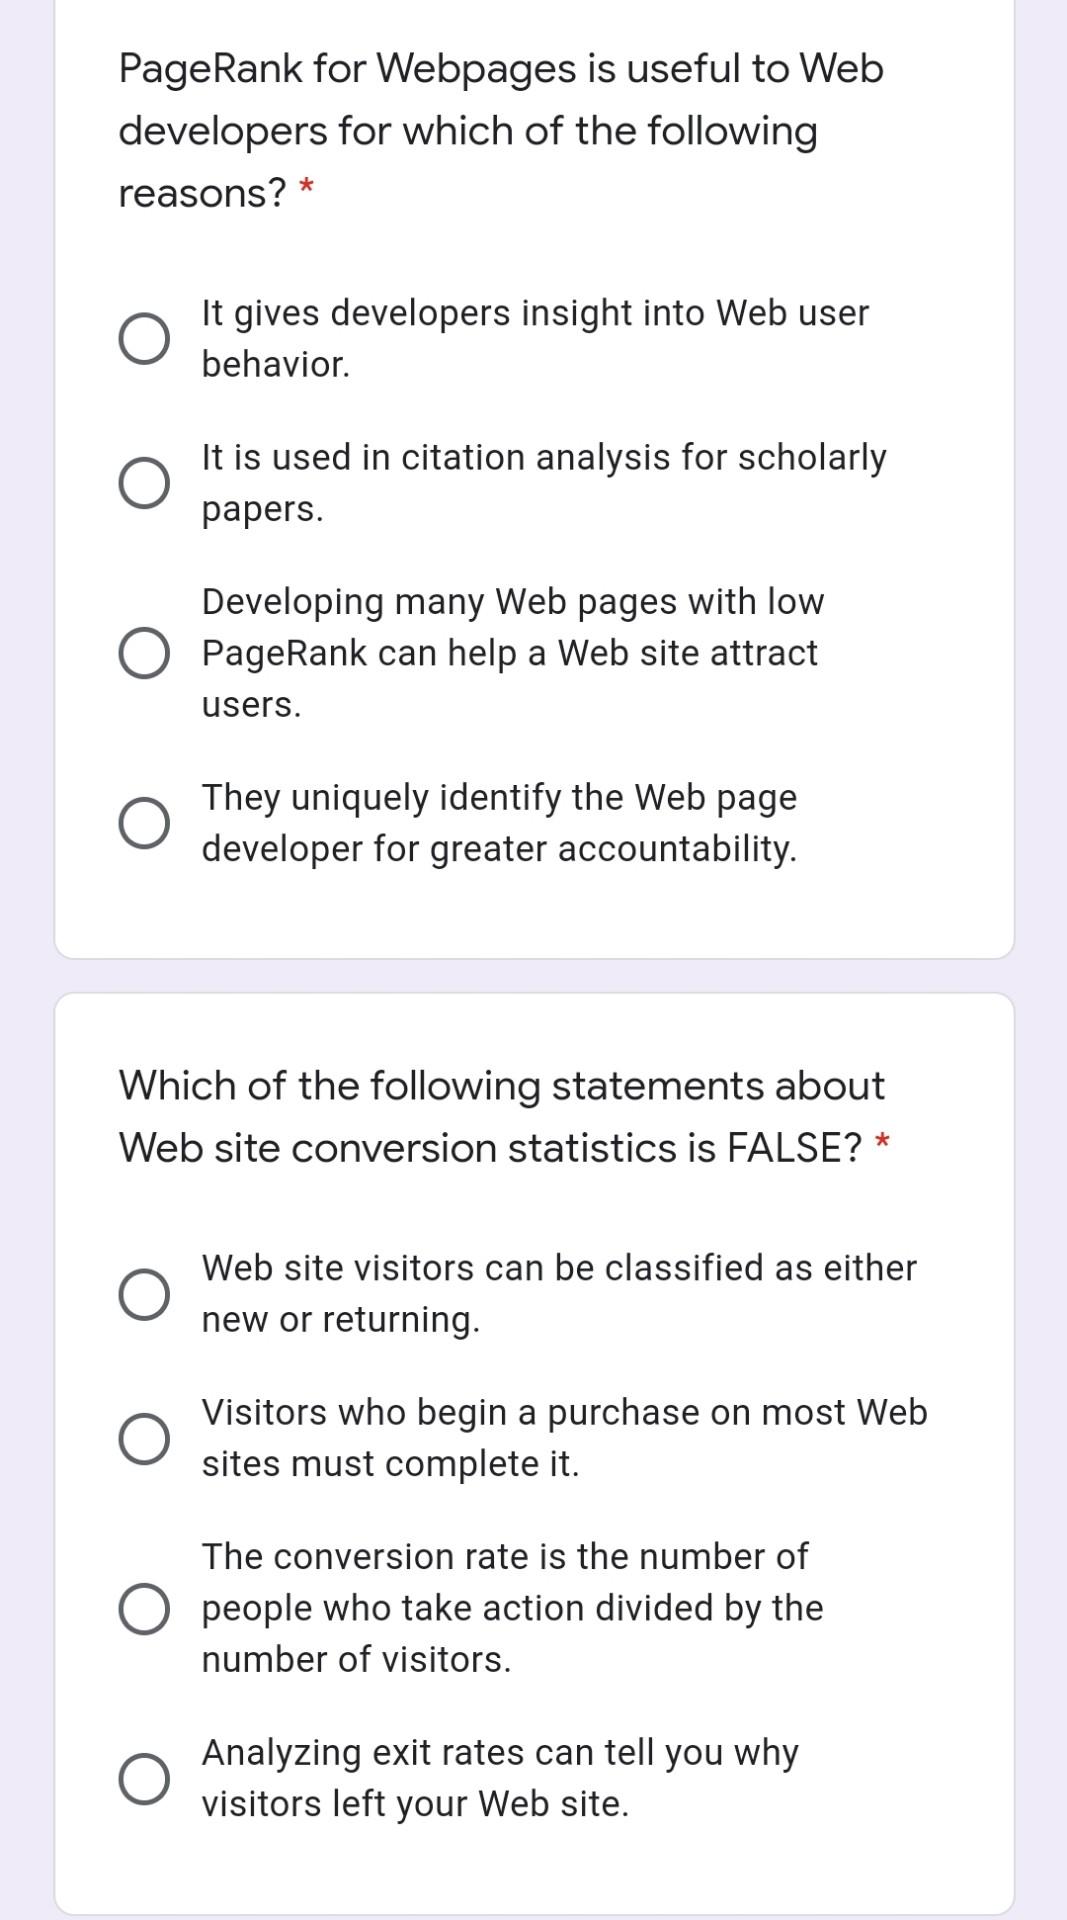Pick the option about uniquely identifying Web page developers
The height and width of the screenshot is (1920, 1067).
143,822
